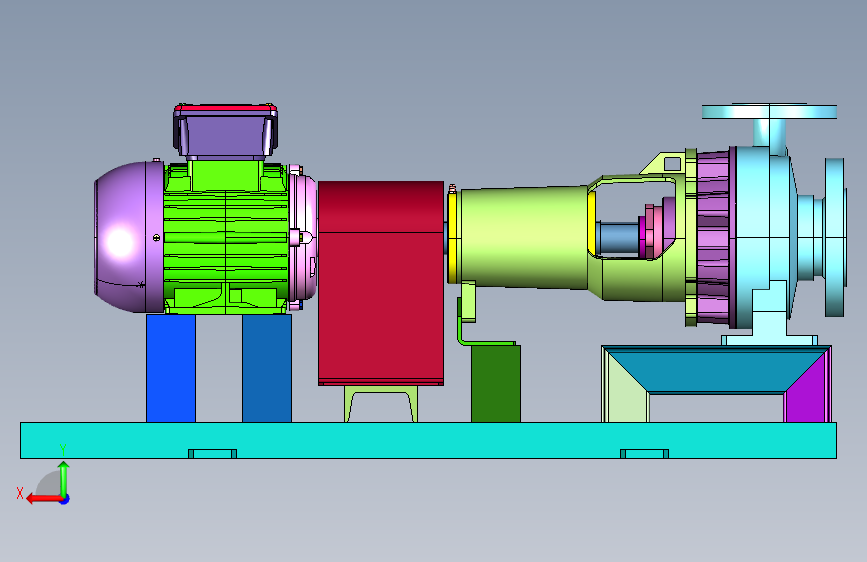Pick the purple ribbed adapter ring
Image resolution: width=867 pixels, height=562 pixels.
click(x=714, y=237)
